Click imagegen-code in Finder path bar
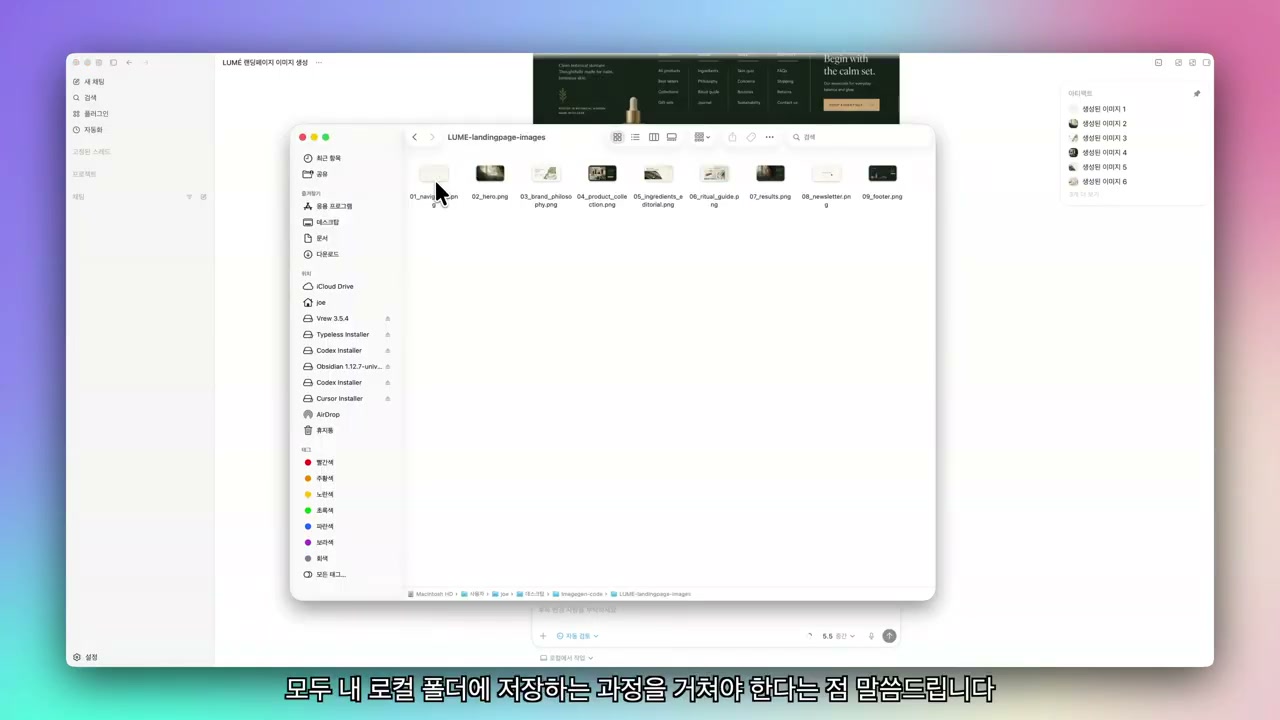 tap(577, 594)
